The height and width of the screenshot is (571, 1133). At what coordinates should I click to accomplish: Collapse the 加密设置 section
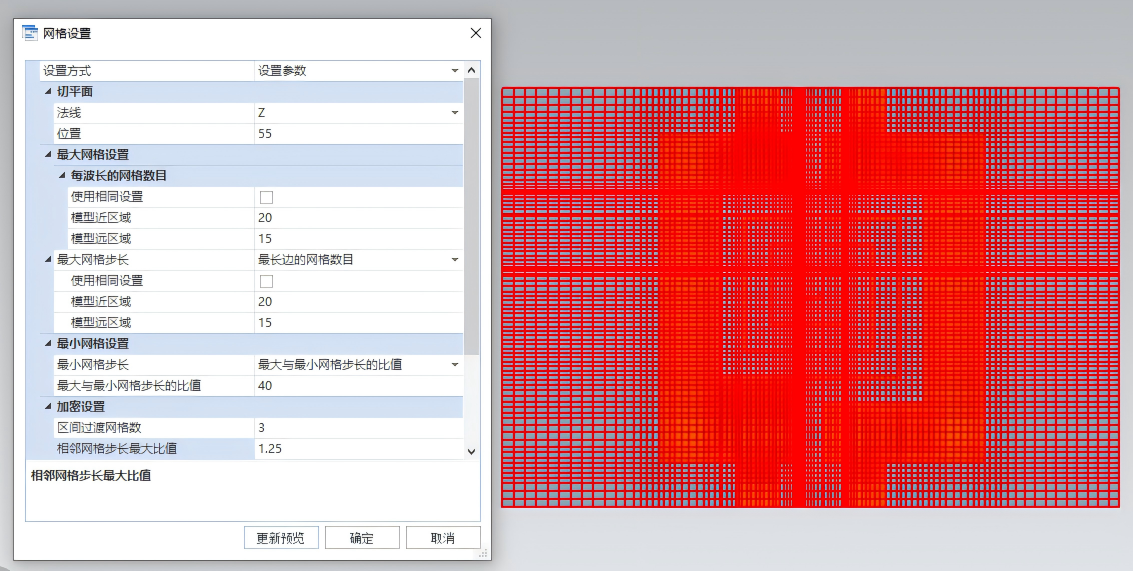(48, 407)
